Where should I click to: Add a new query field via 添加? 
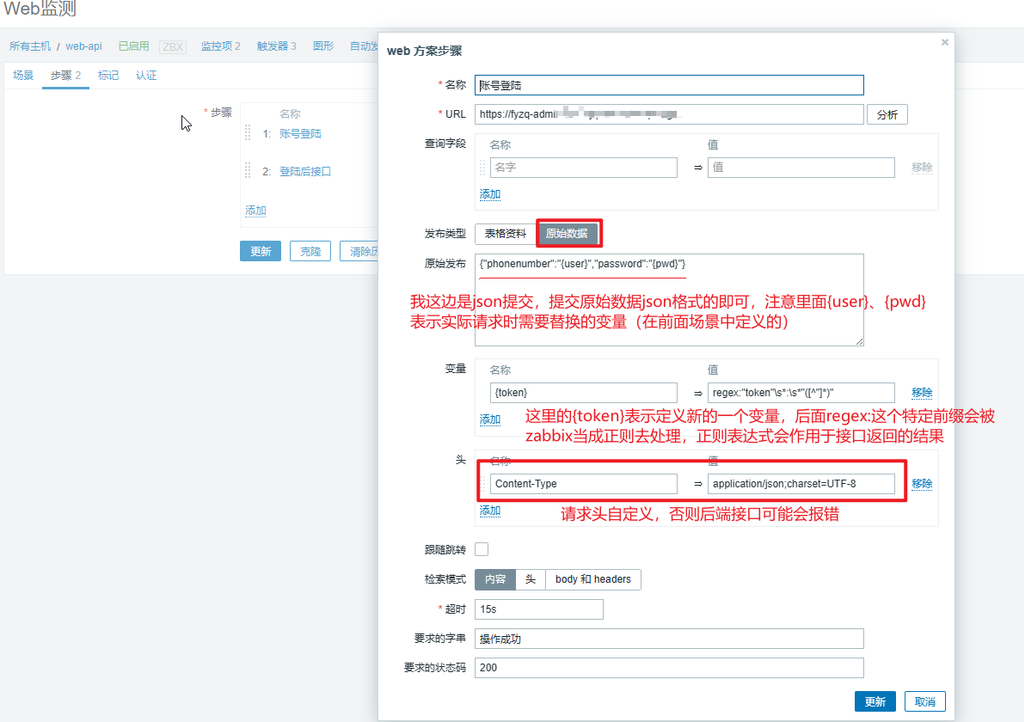(490, 194)
